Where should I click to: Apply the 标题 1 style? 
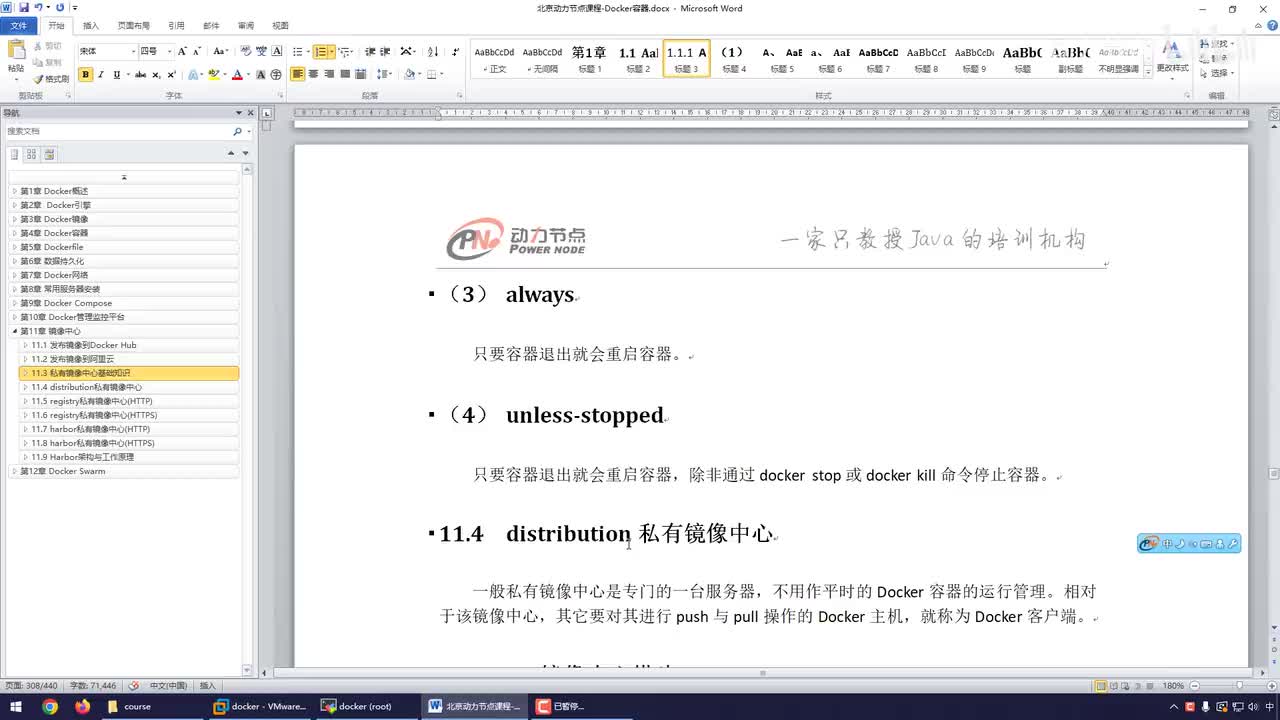pyautogui.click(x=589, y=58)
